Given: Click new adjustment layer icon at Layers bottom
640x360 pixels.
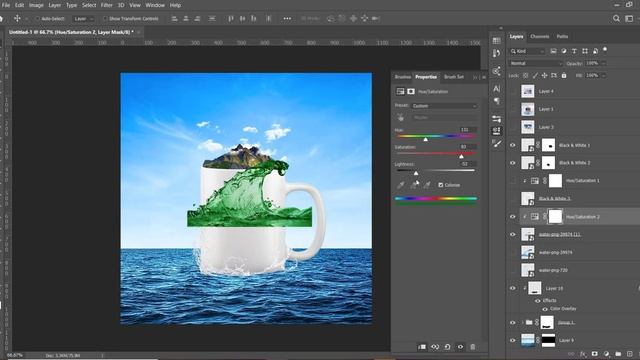Looking at the screenshot, I should [x=607, y=354].
